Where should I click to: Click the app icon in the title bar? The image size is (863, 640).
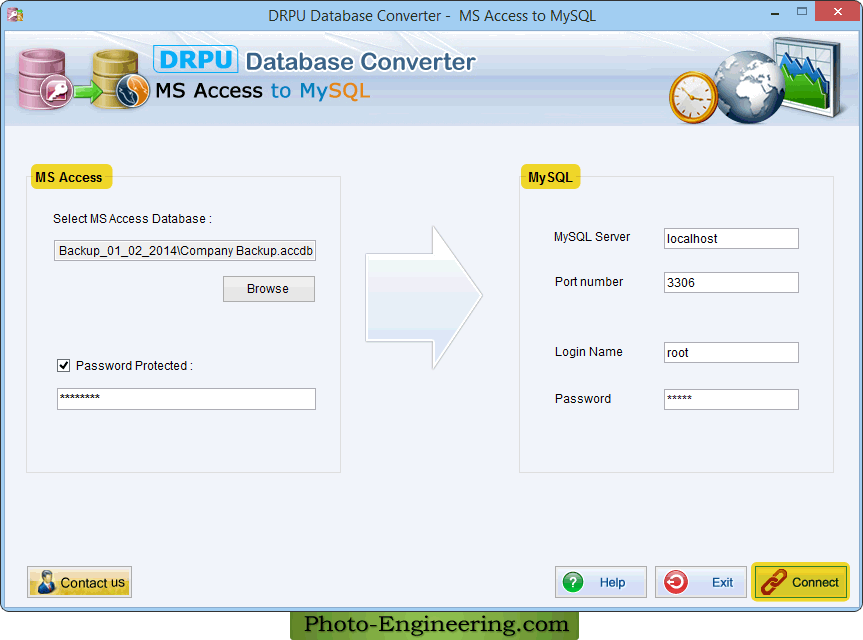point(15,14)
